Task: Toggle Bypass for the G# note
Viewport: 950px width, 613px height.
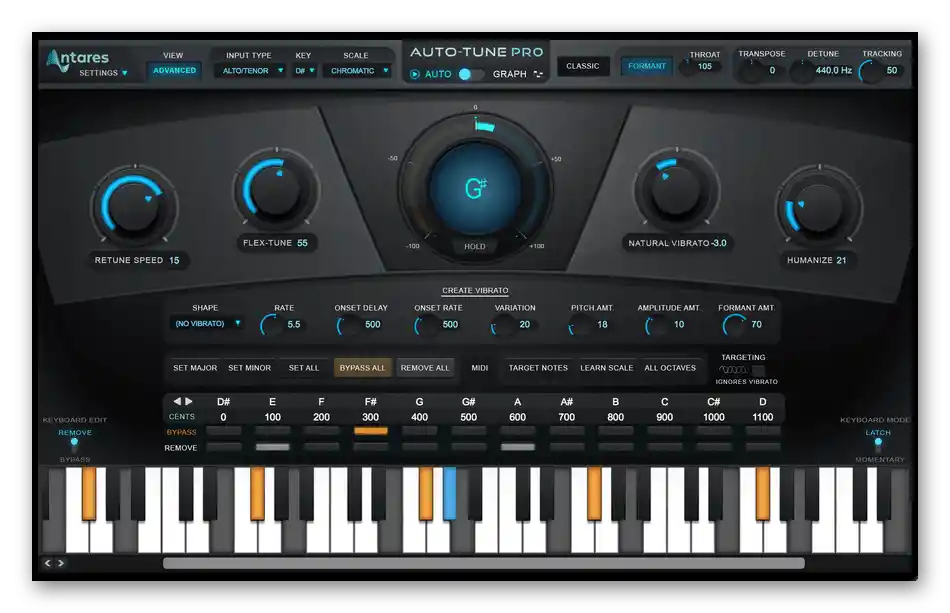Action: pos(468,431)
